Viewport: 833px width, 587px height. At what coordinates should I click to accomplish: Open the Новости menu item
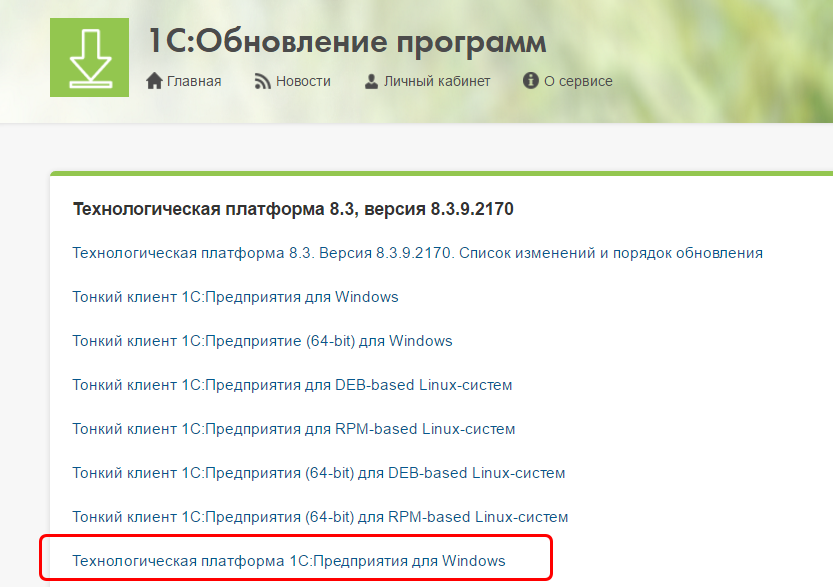click(303, 81)
